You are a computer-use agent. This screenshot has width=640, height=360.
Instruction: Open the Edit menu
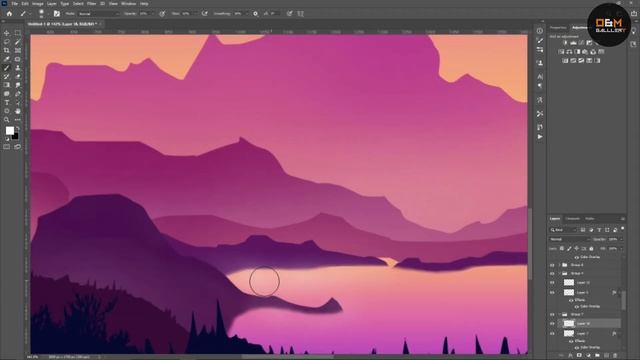point(25,3)
